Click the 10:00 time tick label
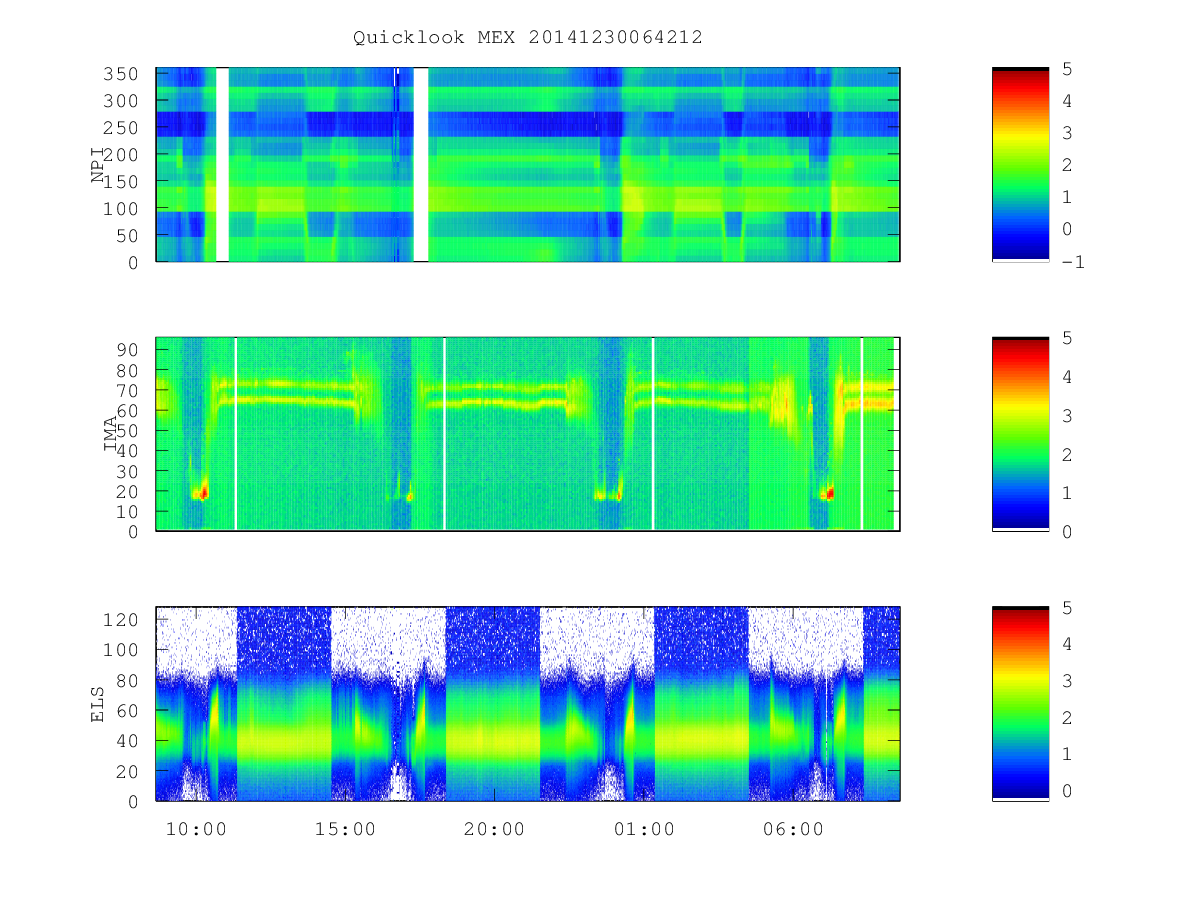Viewport: 1200px width, 900px height. (195, 829)
